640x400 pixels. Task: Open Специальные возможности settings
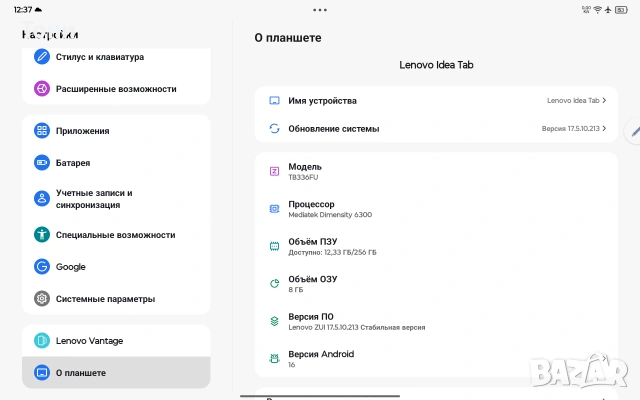(116, 235)
